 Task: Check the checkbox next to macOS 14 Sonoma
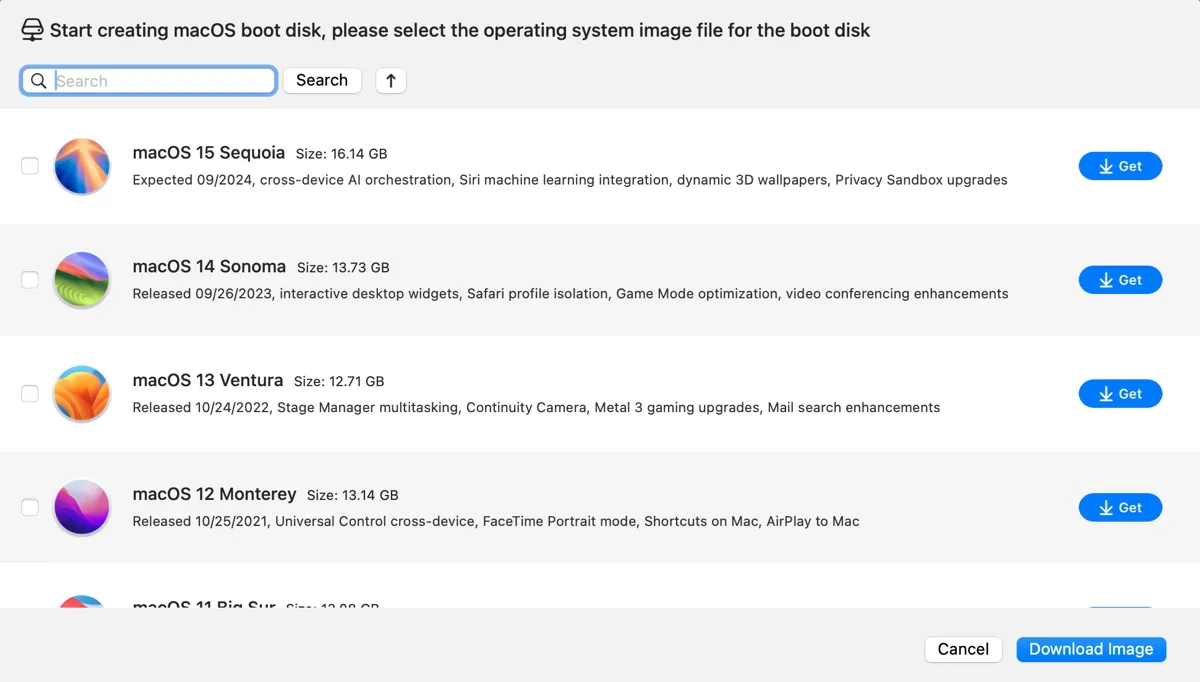click(x=30, y=280)
